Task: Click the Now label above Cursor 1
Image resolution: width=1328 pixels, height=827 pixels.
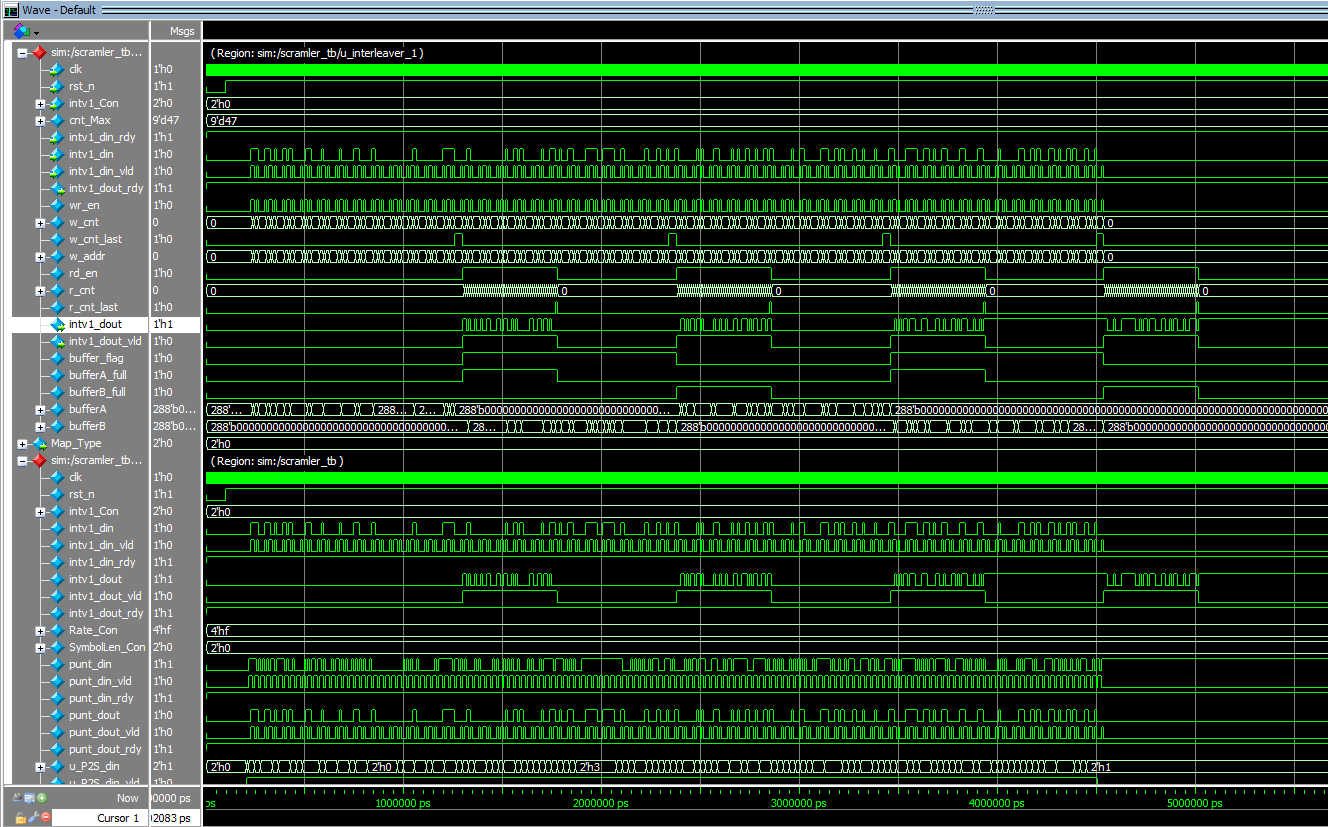Action: tap(128, 798)
